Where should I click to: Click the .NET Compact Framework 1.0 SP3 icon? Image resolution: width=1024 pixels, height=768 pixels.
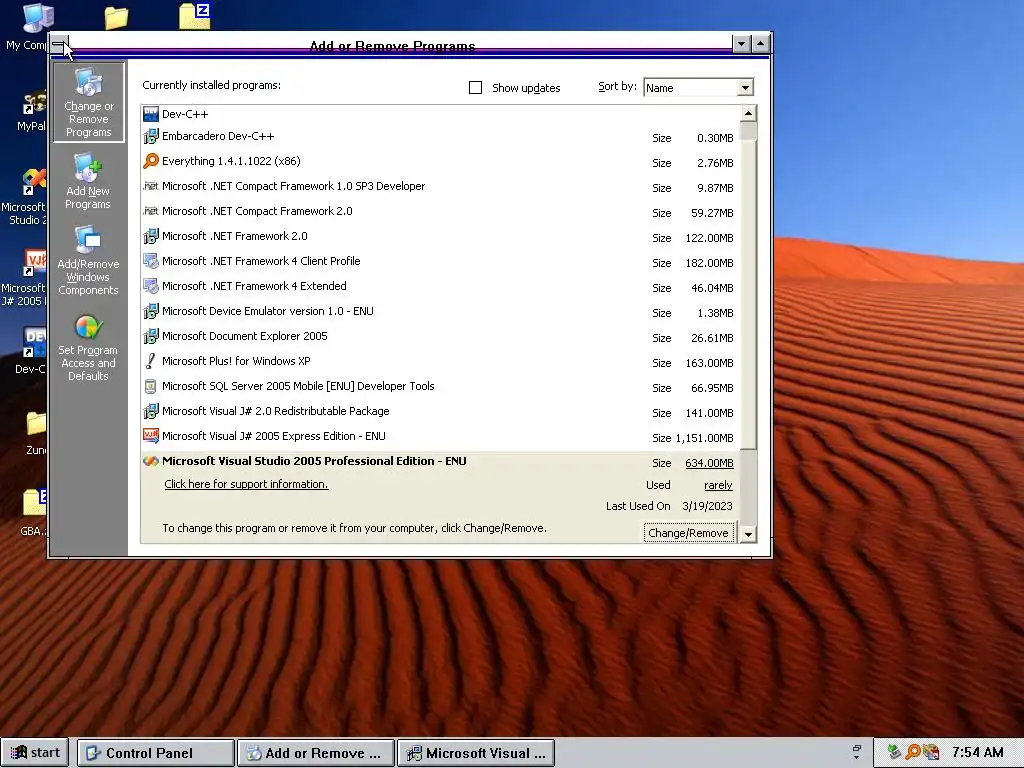pyautogui.click(x=151, y=186)
